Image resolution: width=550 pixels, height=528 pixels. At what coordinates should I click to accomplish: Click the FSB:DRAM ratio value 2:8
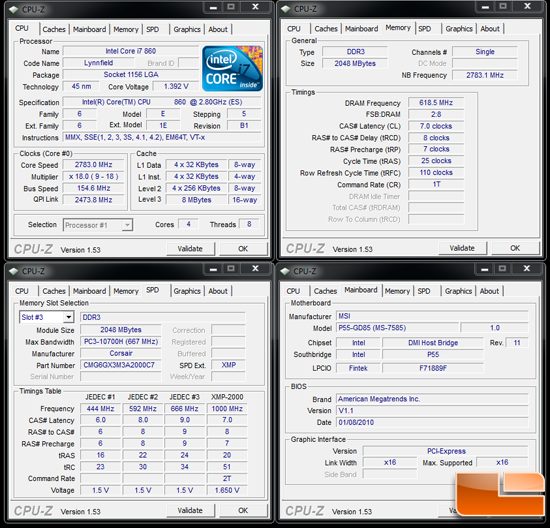[x=436, y=114]
